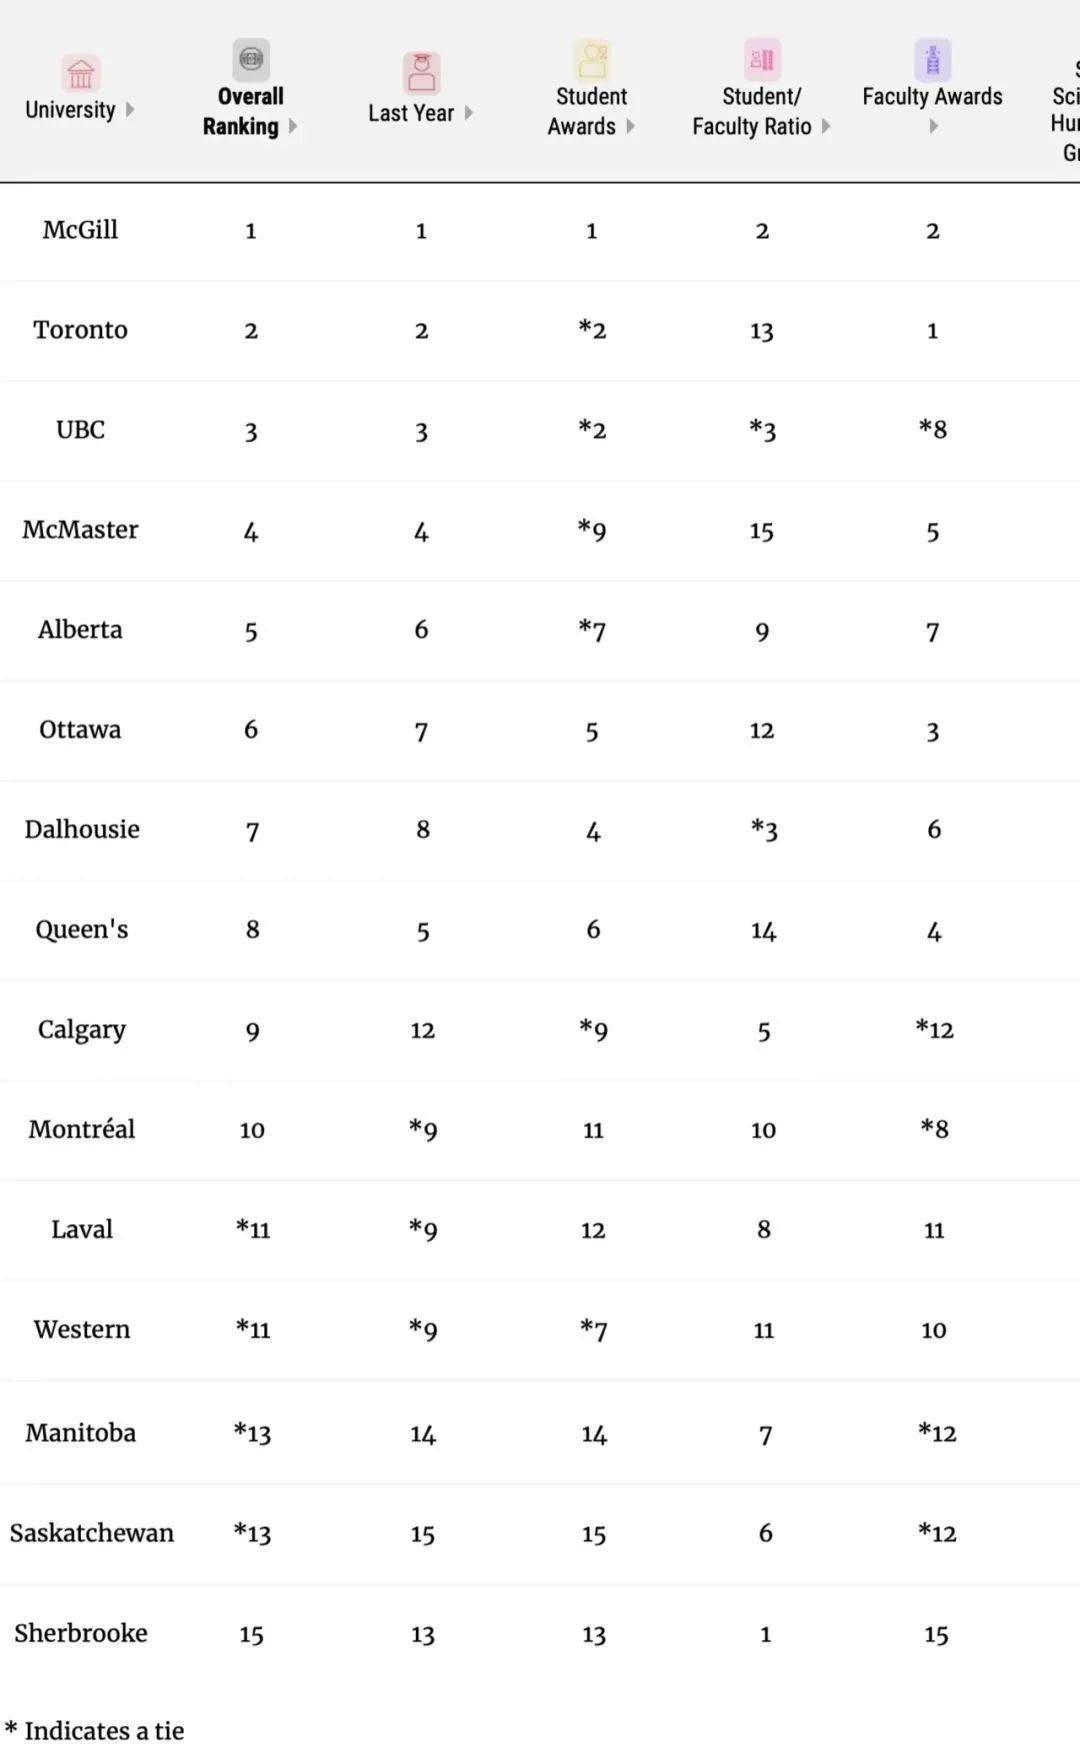
Task: Select the Saskatchewan row name
Action: click(x=92, y=1533)
